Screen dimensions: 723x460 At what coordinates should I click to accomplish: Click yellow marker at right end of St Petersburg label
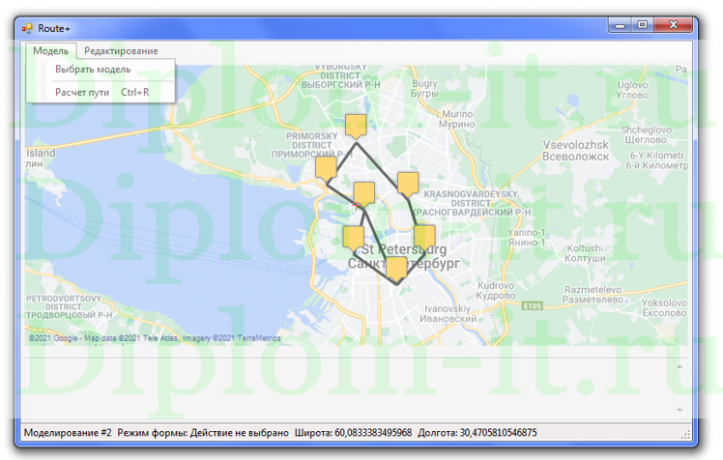click(424, 237)
